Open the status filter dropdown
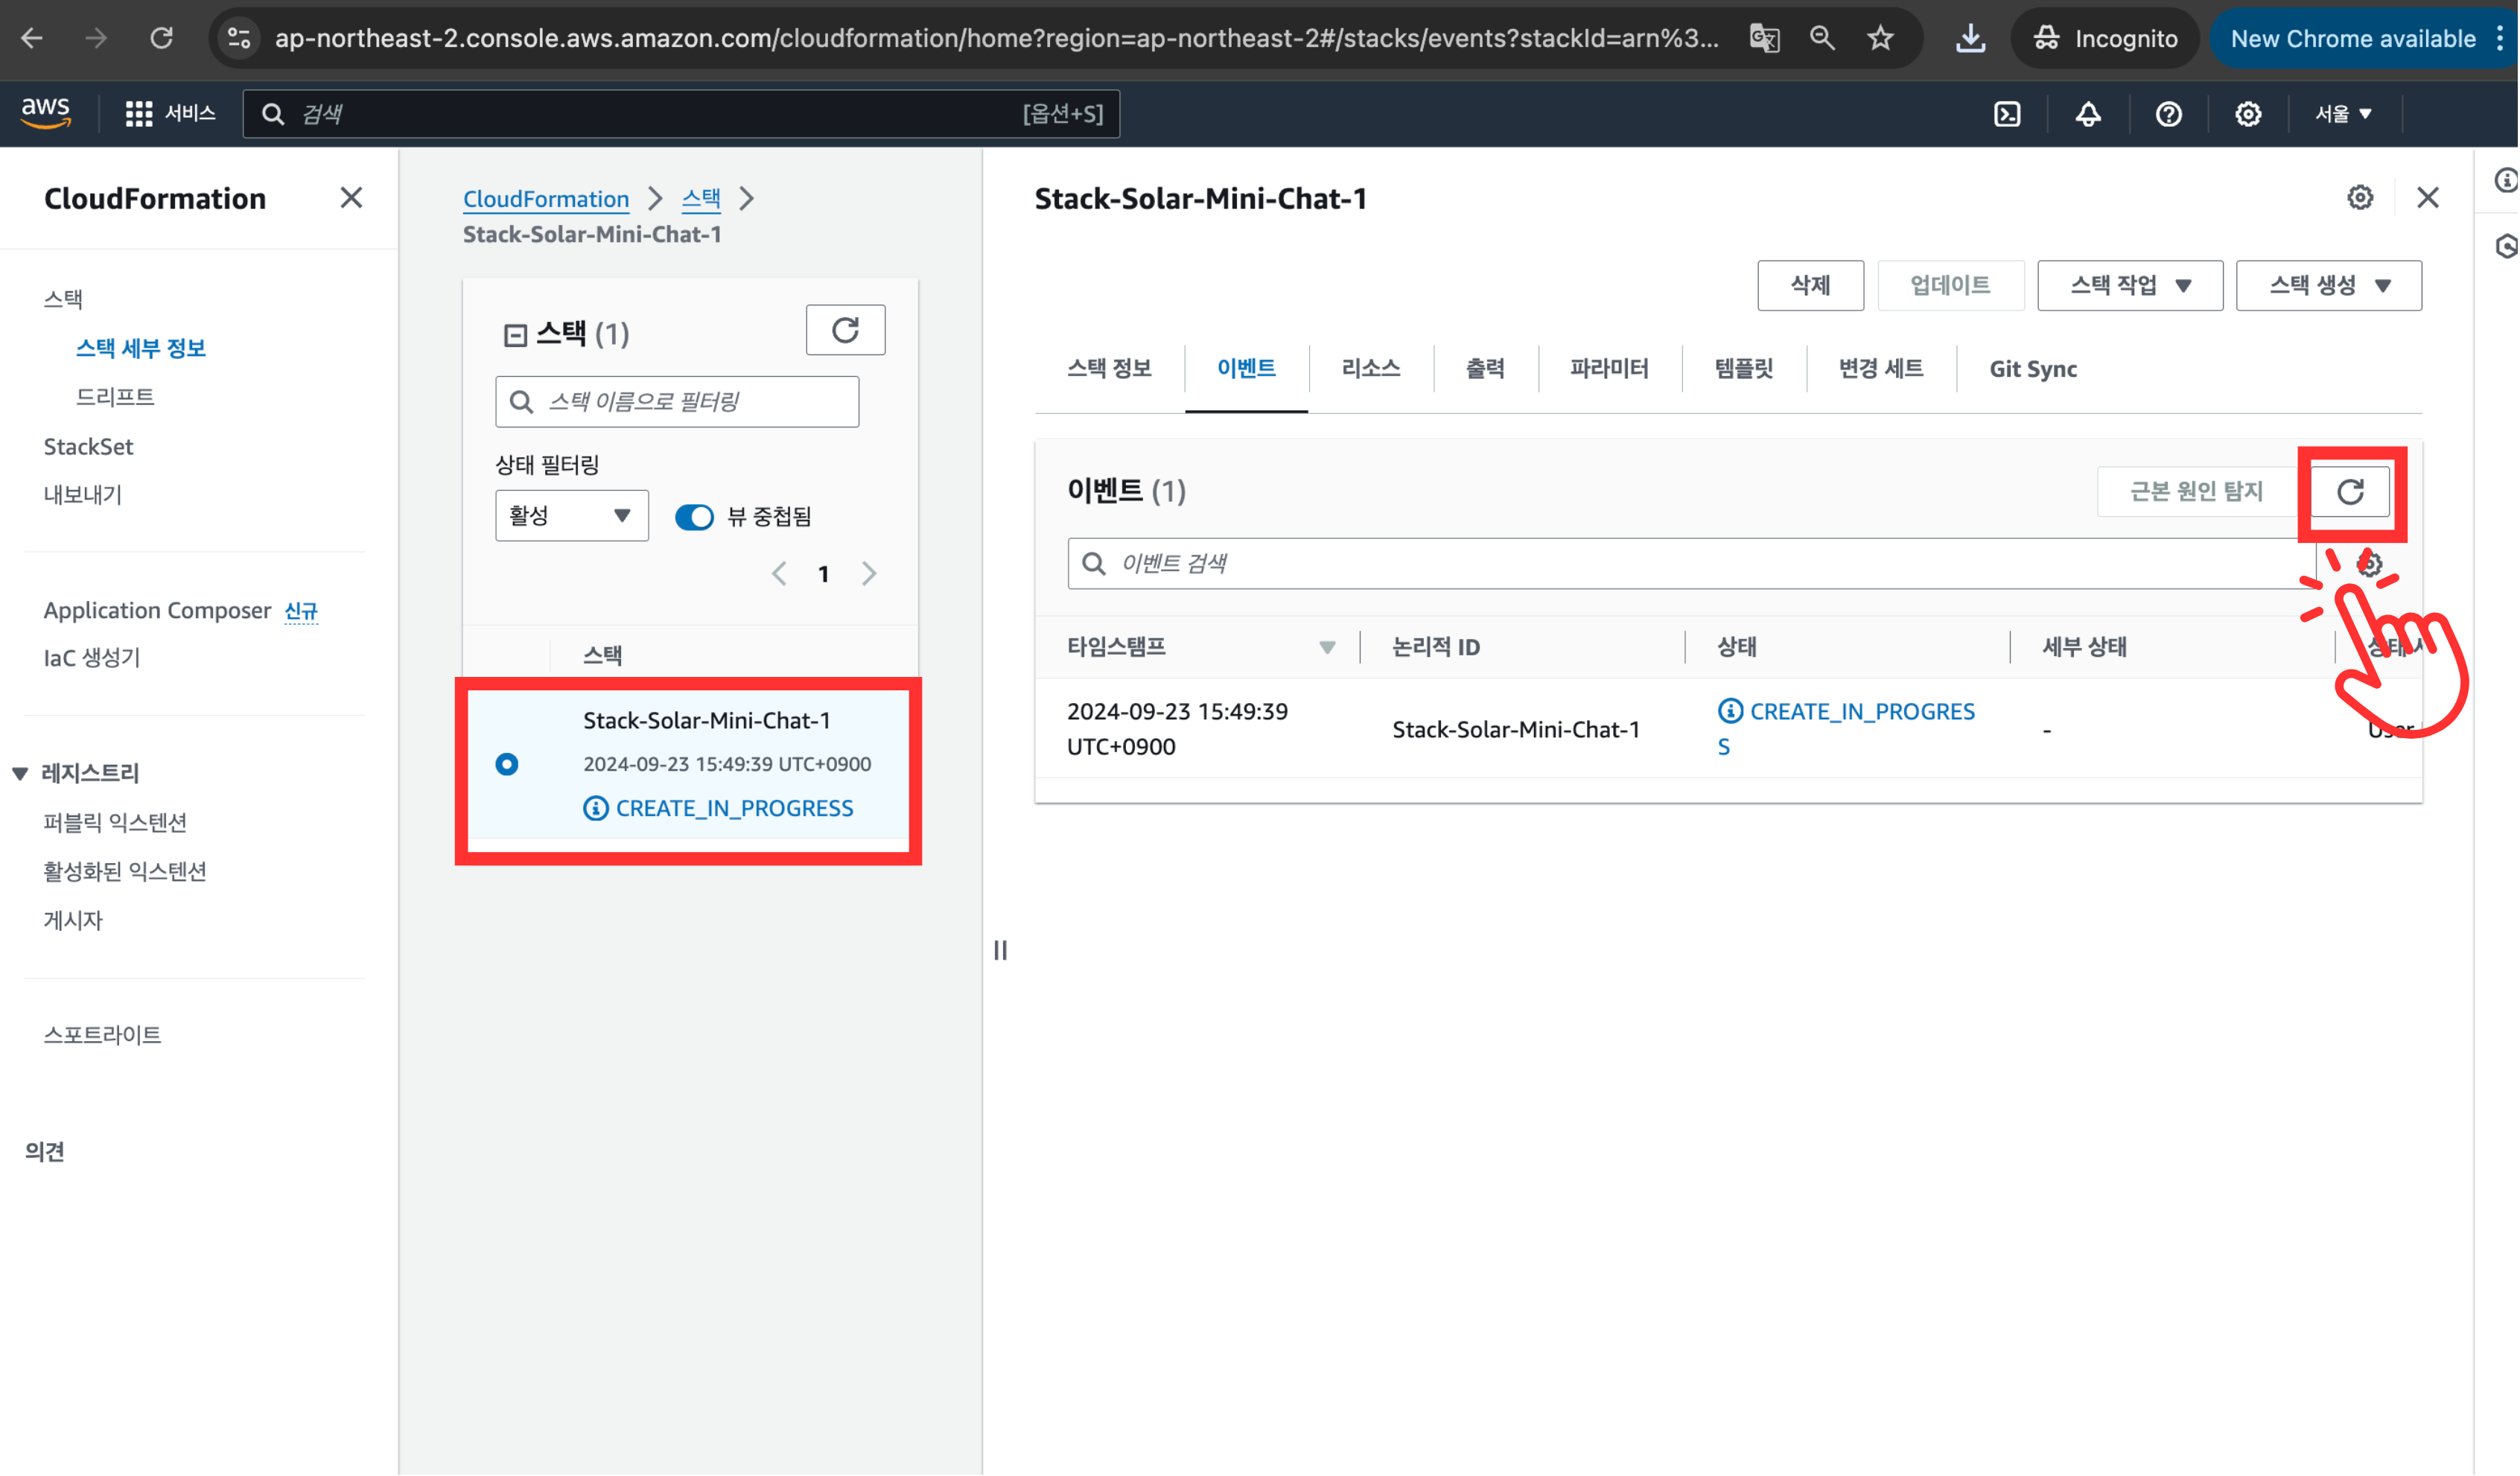Viewport: 2520px width, 1476px height. point(572,516)
